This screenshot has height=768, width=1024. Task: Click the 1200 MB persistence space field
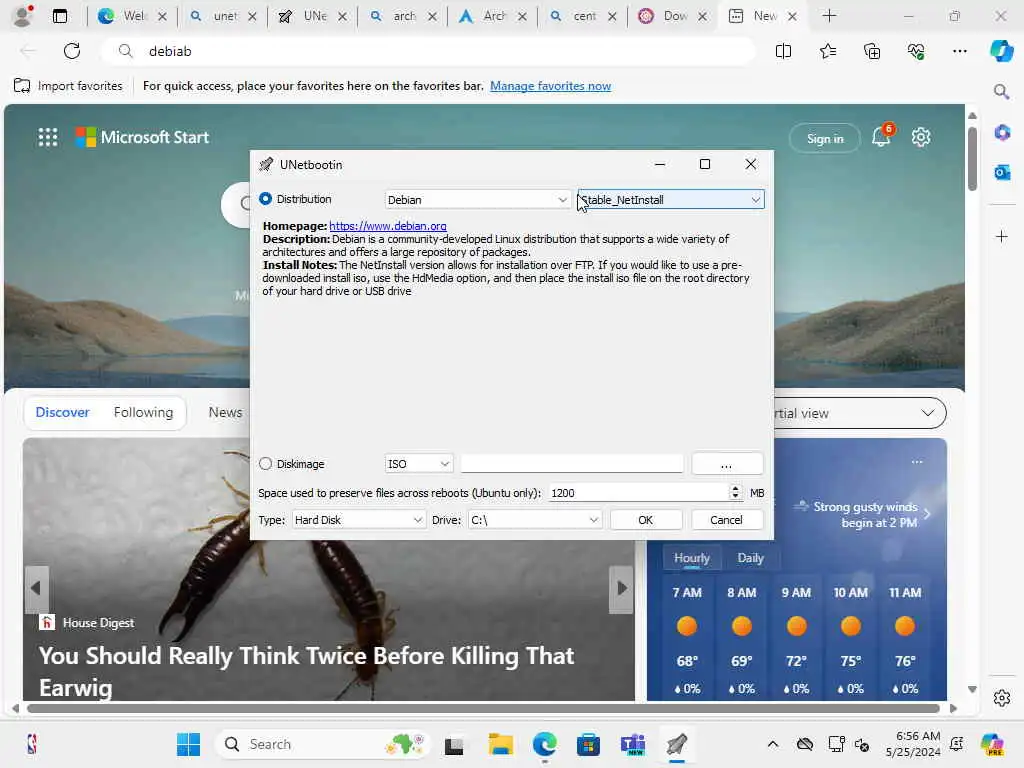[638, 493]
